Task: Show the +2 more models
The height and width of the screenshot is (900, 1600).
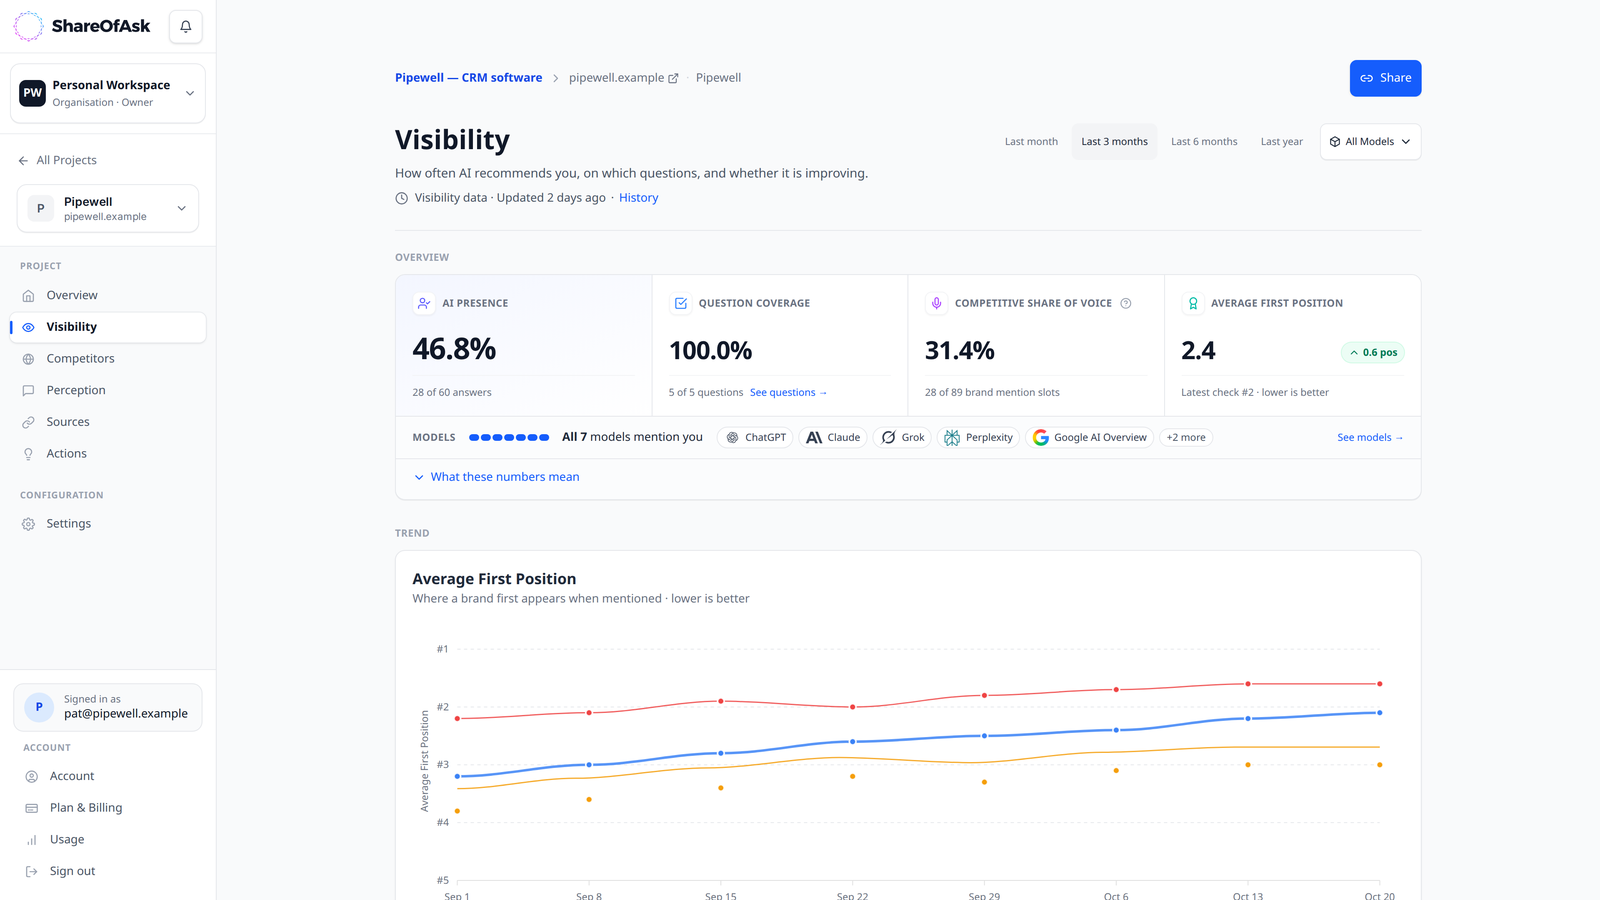Action: tap(1186, 437)
